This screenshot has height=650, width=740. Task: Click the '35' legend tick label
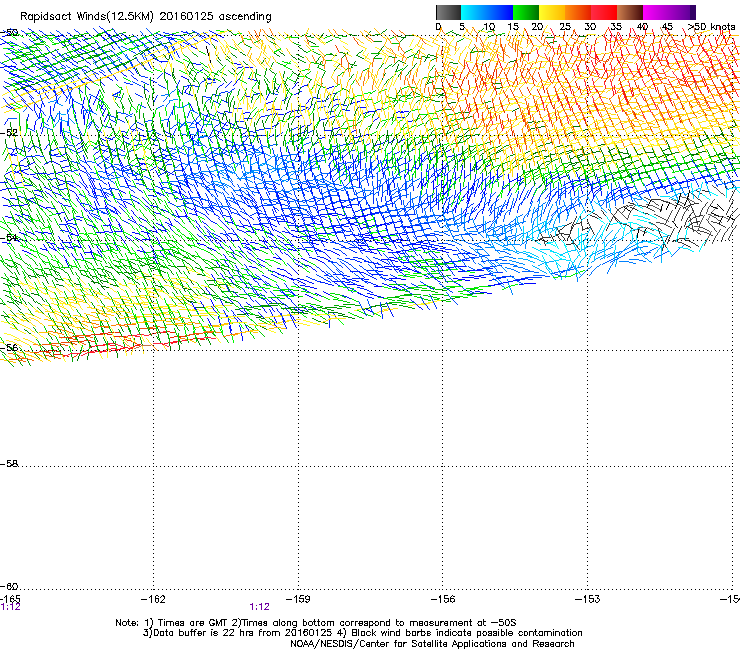616,27
